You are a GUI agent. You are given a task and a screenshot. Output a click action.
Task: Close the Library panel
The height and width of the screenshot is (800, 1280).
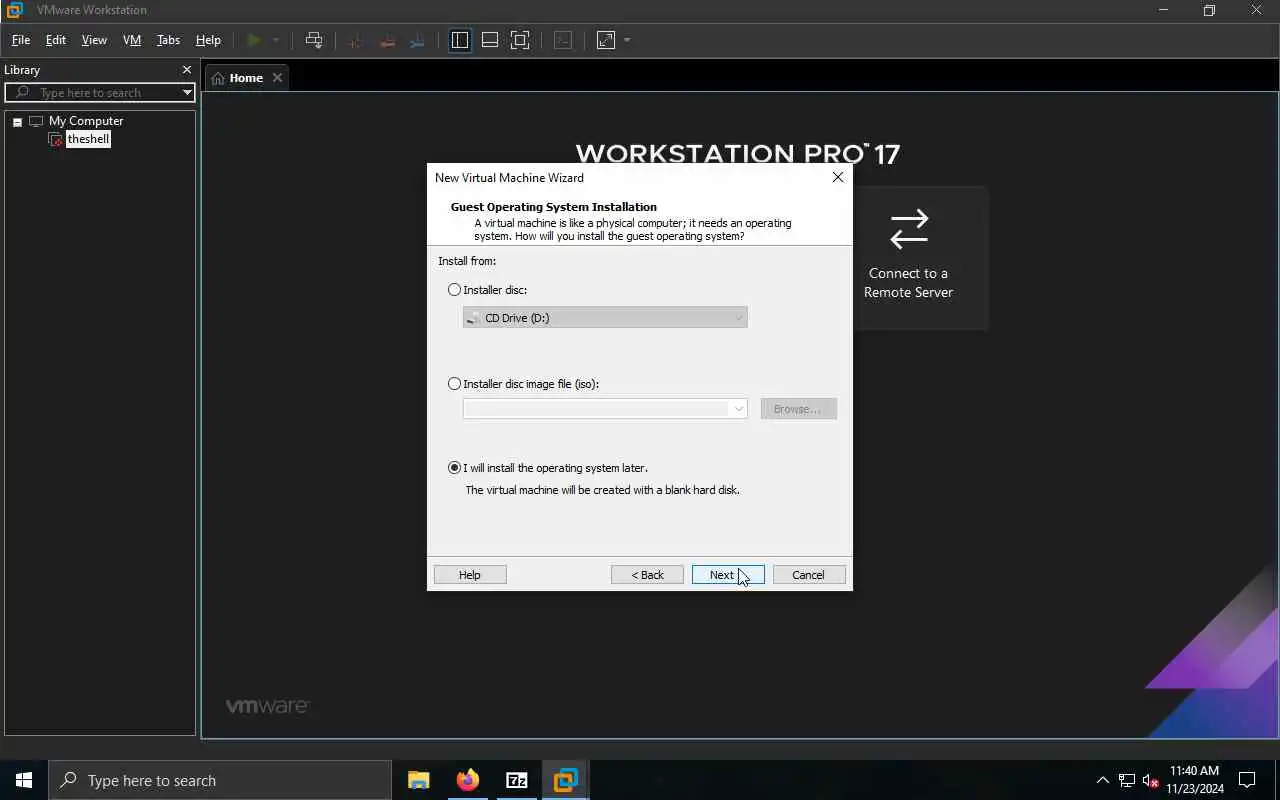coord(186,70)
